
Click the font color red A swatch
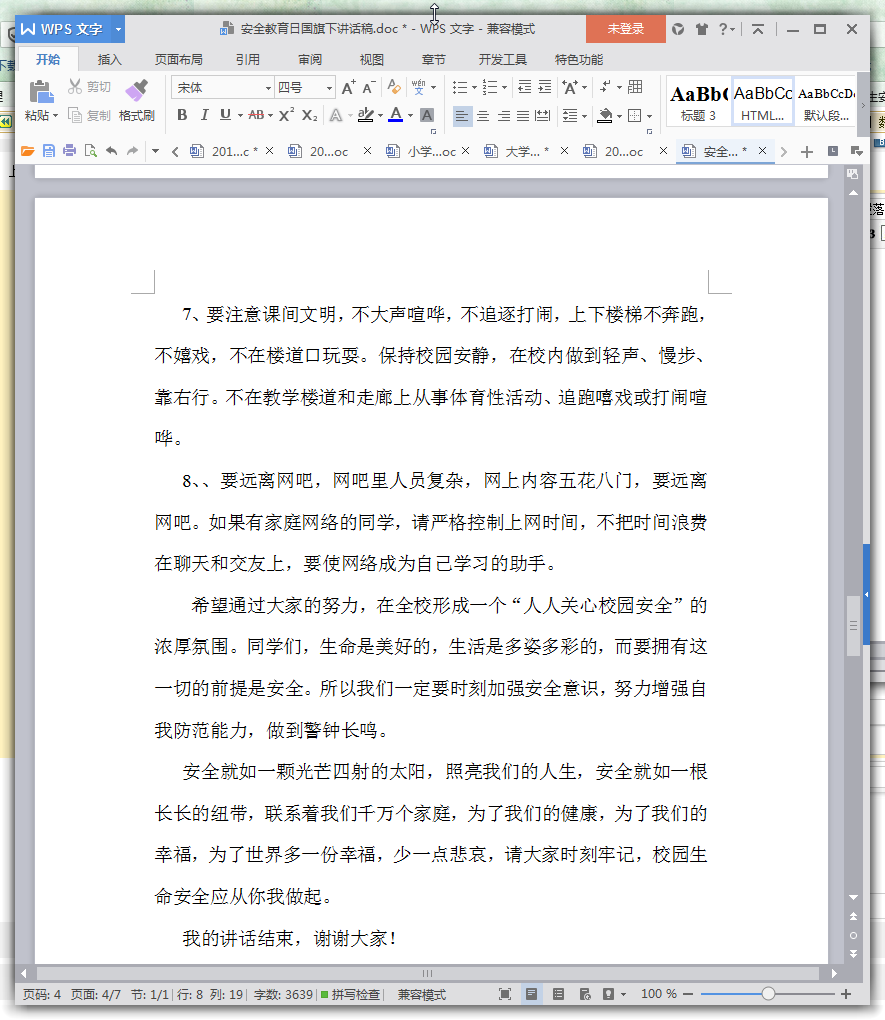coord(396,115)
